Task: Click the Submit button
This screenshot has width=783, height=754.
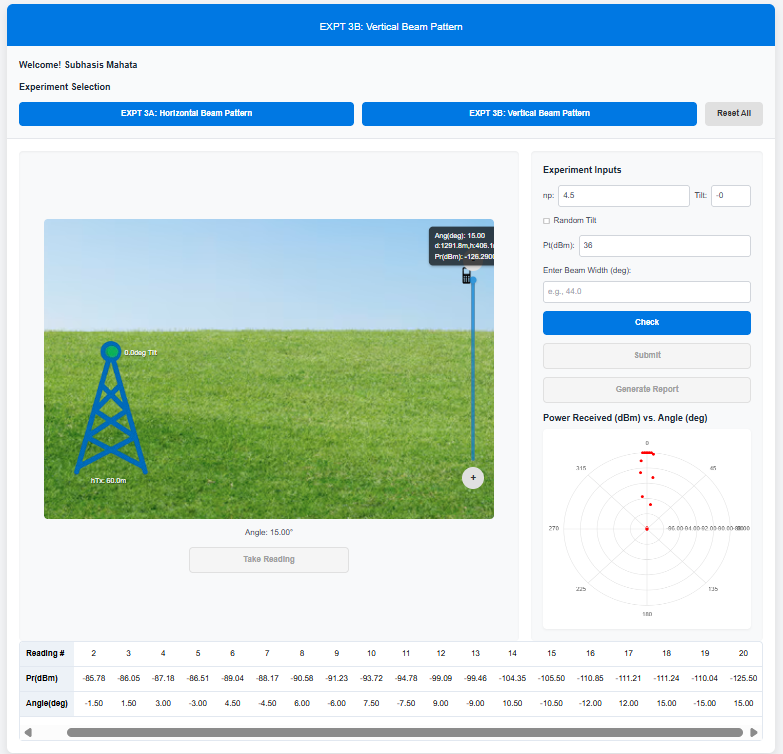Action: 646,356
